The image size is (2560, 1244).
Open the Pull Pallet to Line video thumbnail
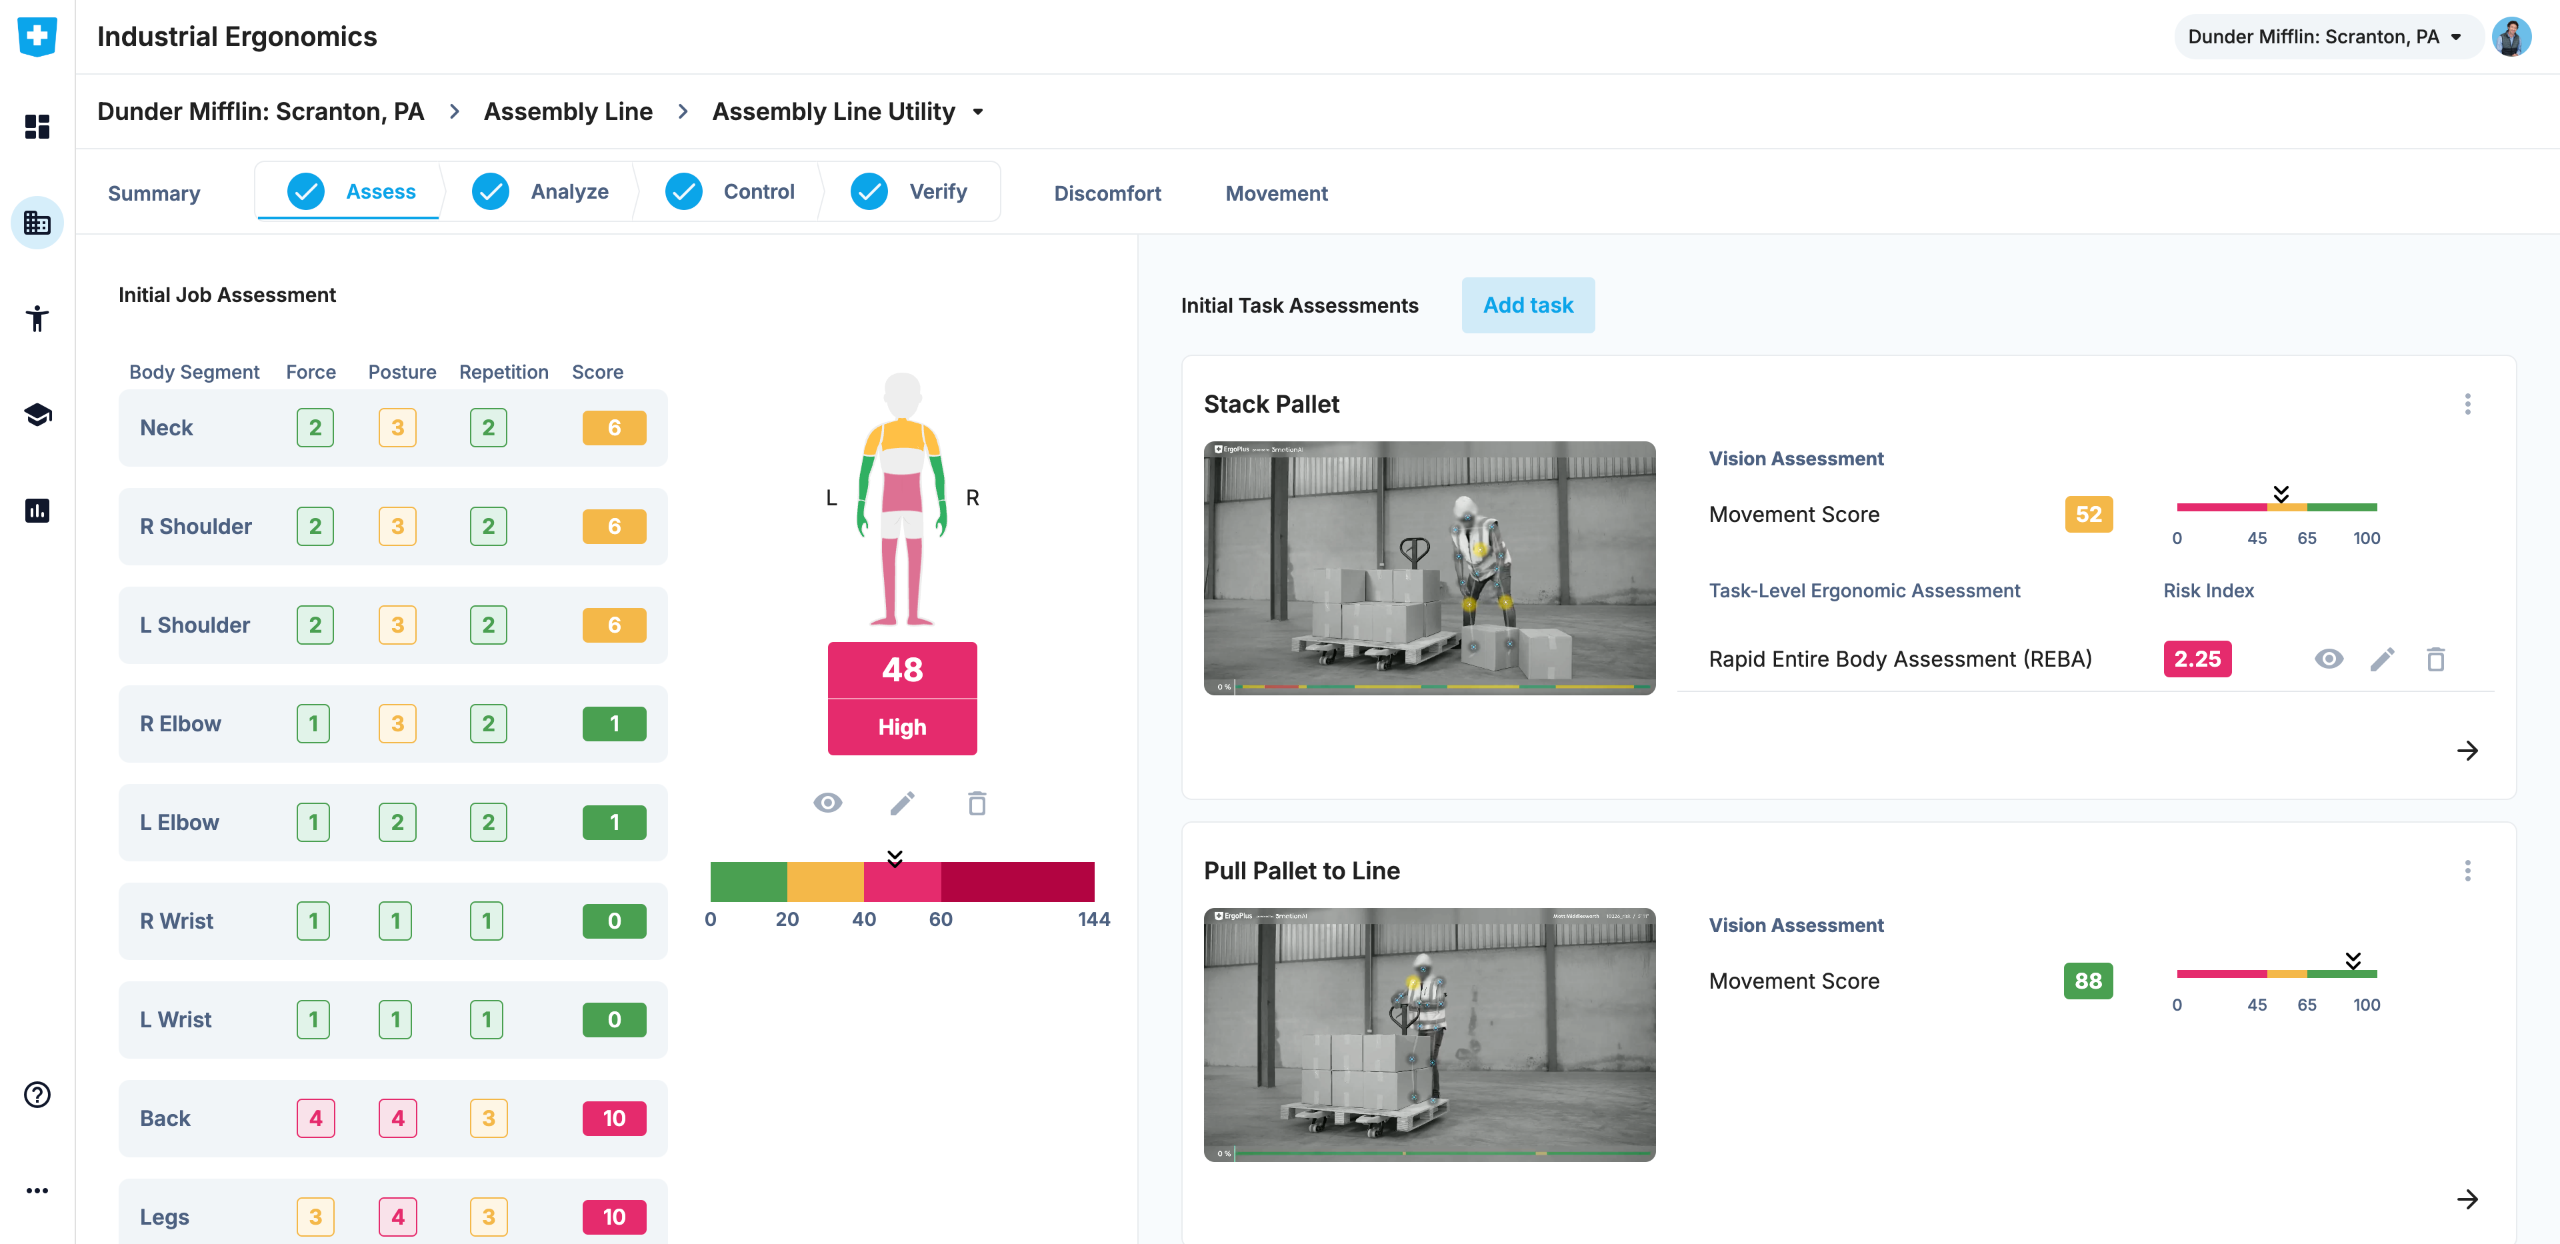point(1429,1034)
